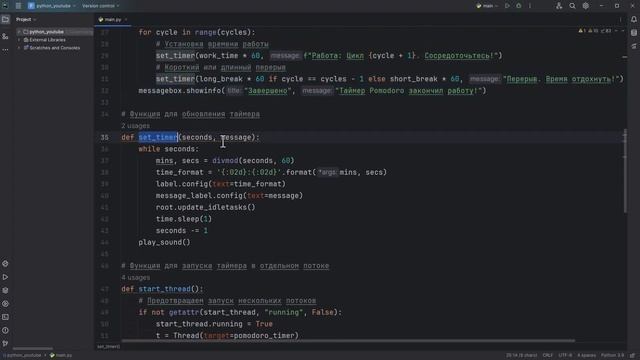Open the Database tool window
Viewport: 640px width, 360px height.
pos(634,33)
